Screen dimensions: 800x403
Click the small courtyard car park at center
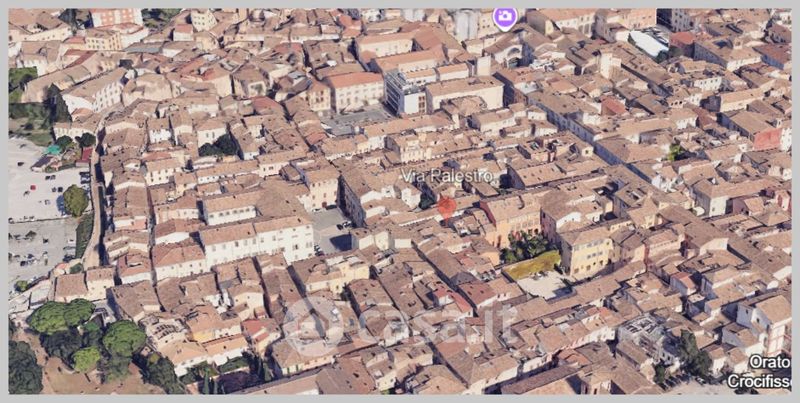(329, 231)
